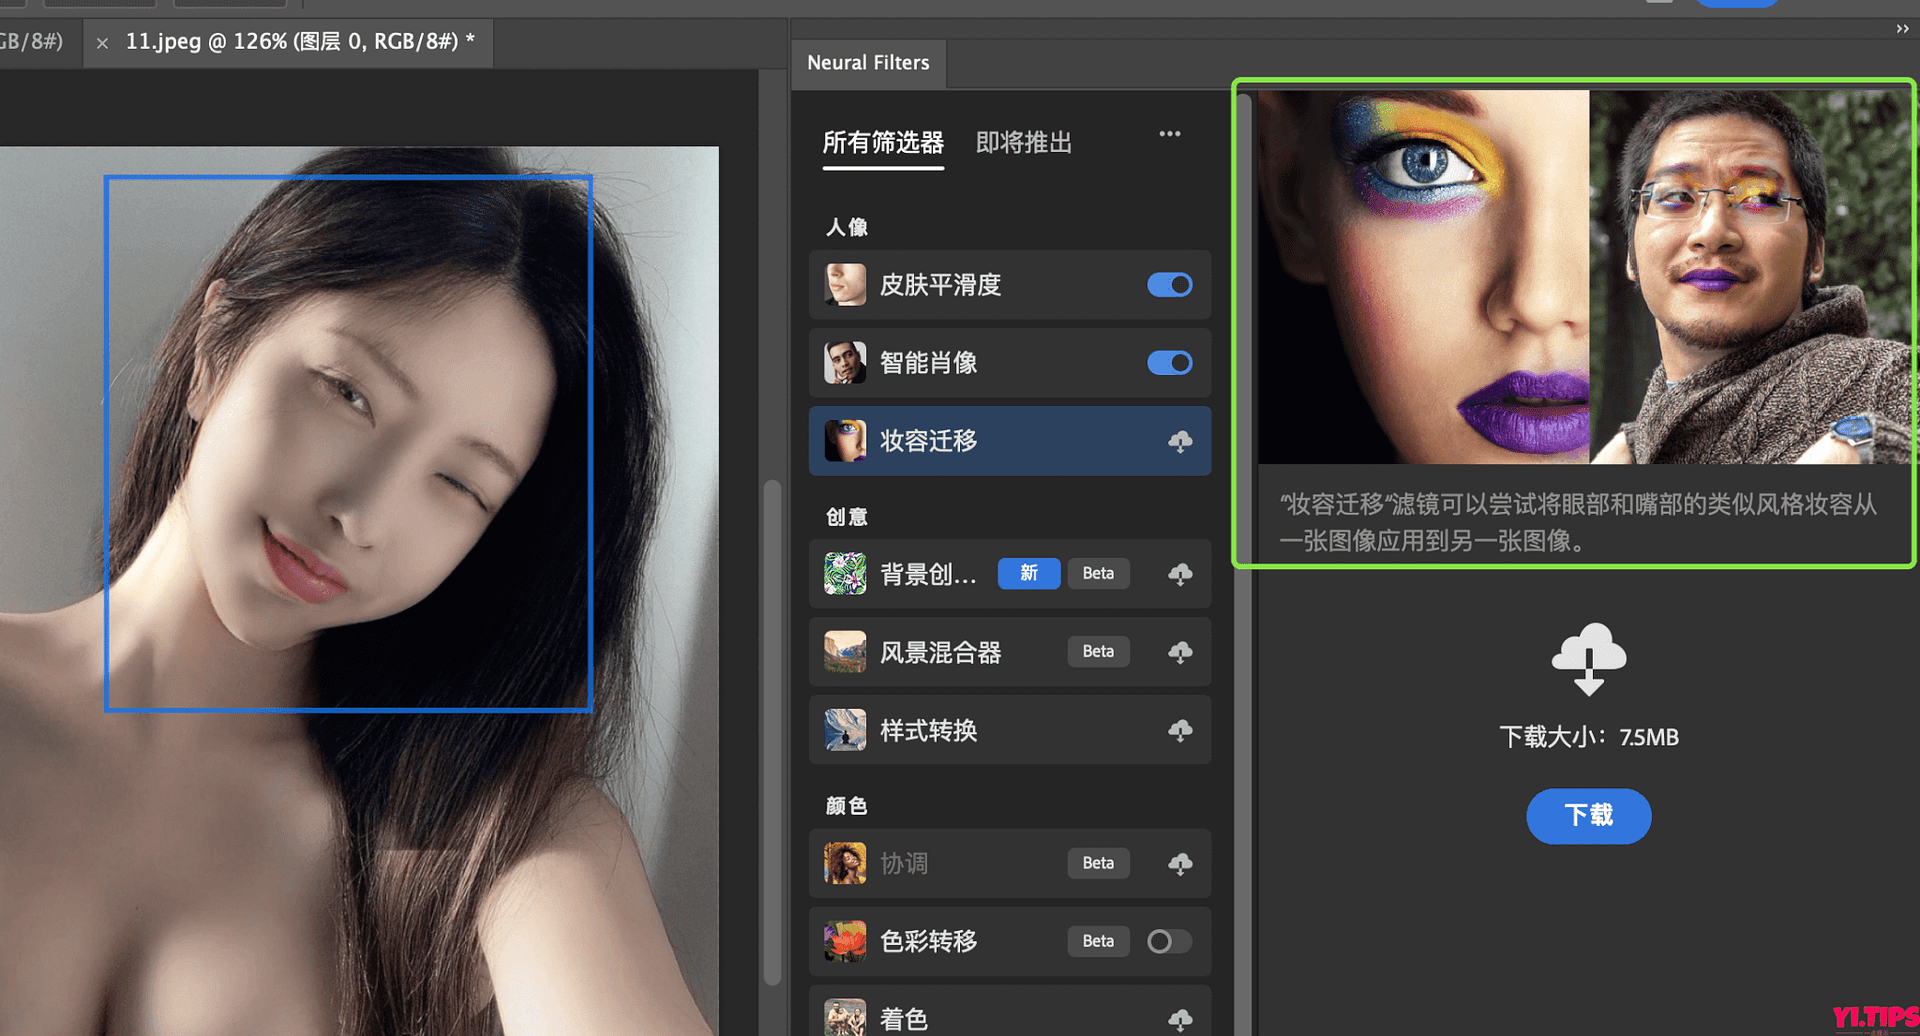Open the more options menu with three dots

click(x=1170, y=133)
